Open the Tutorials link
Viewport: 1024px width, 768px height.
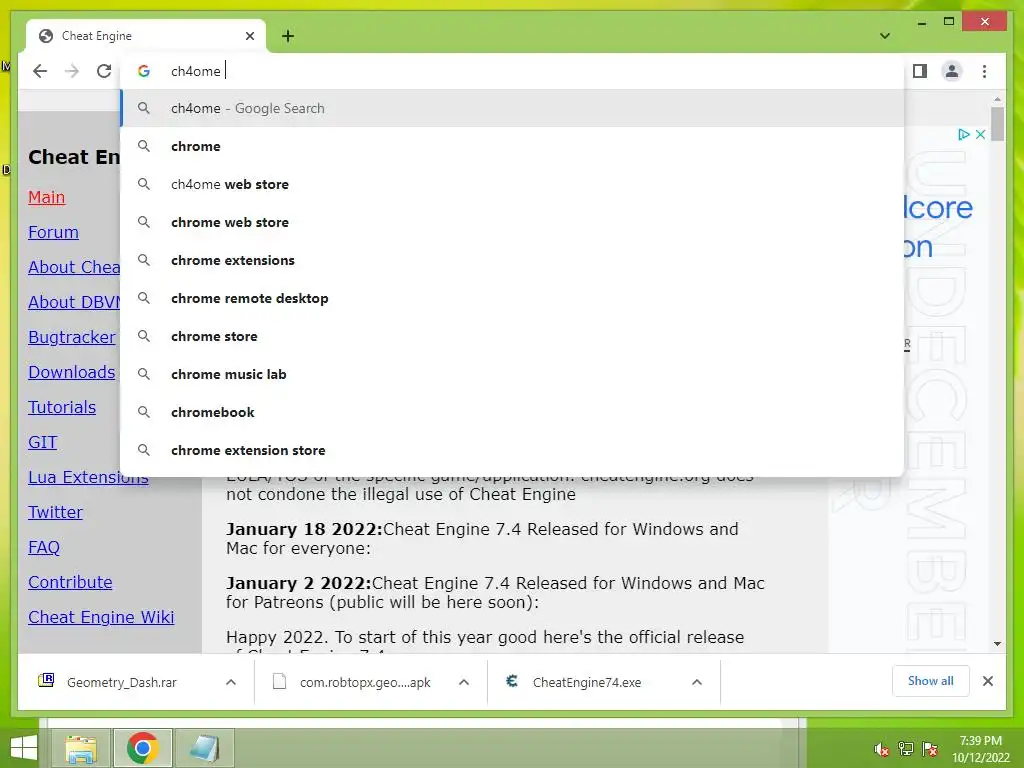click(62, 407)
